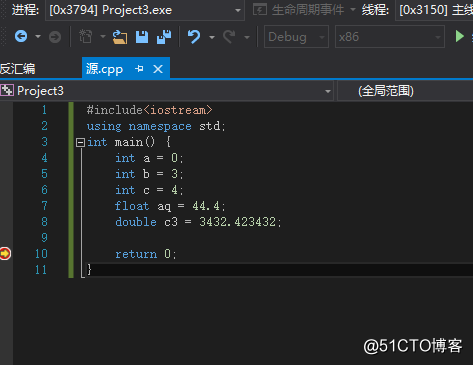The width and height of the screenshot is (473, 365).
Task: Click the 生命周期事件 lifecycle events icon
Action: (x=260, y=10)
